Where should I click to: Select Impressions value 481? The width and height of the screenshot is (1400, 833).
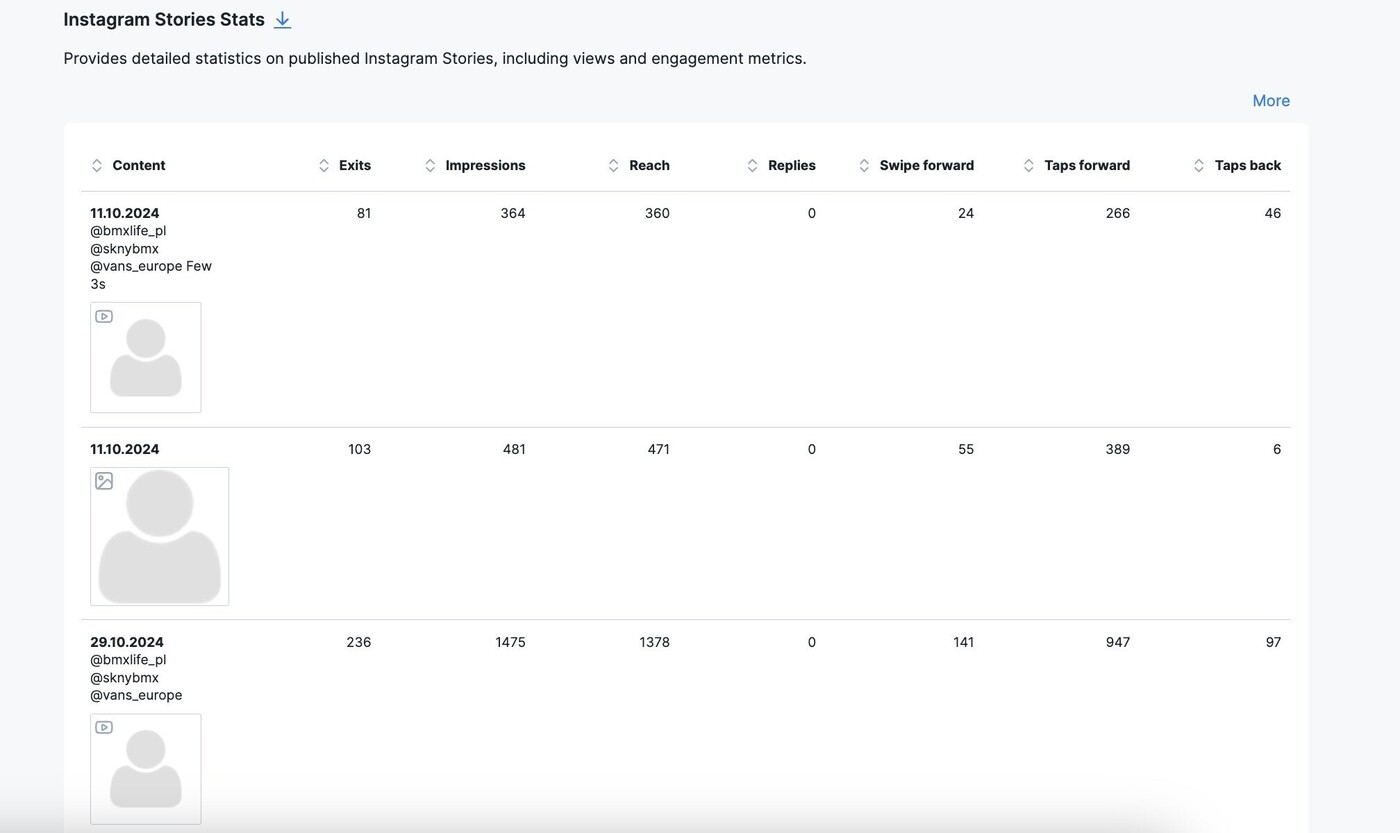[514, 450]
